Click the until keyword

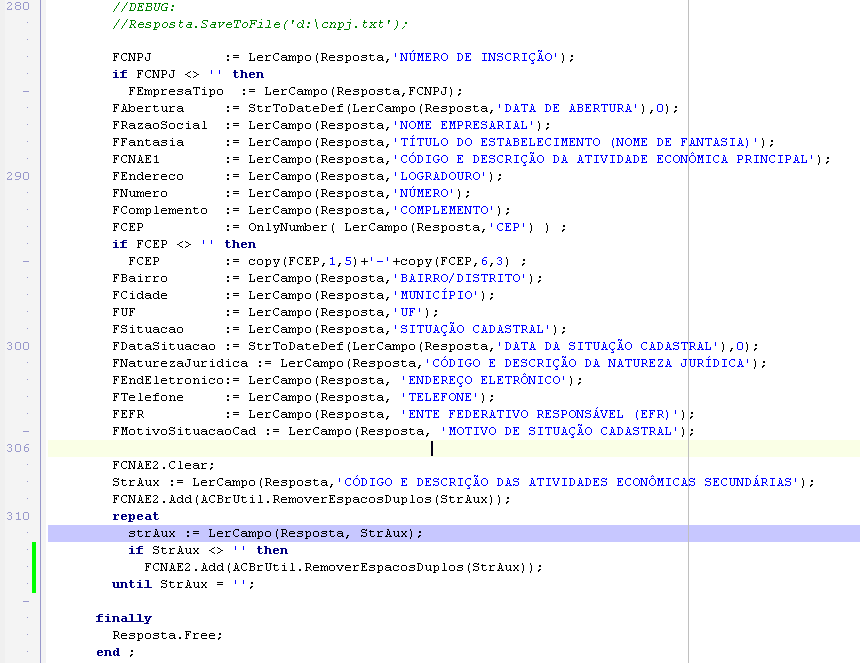132,584
